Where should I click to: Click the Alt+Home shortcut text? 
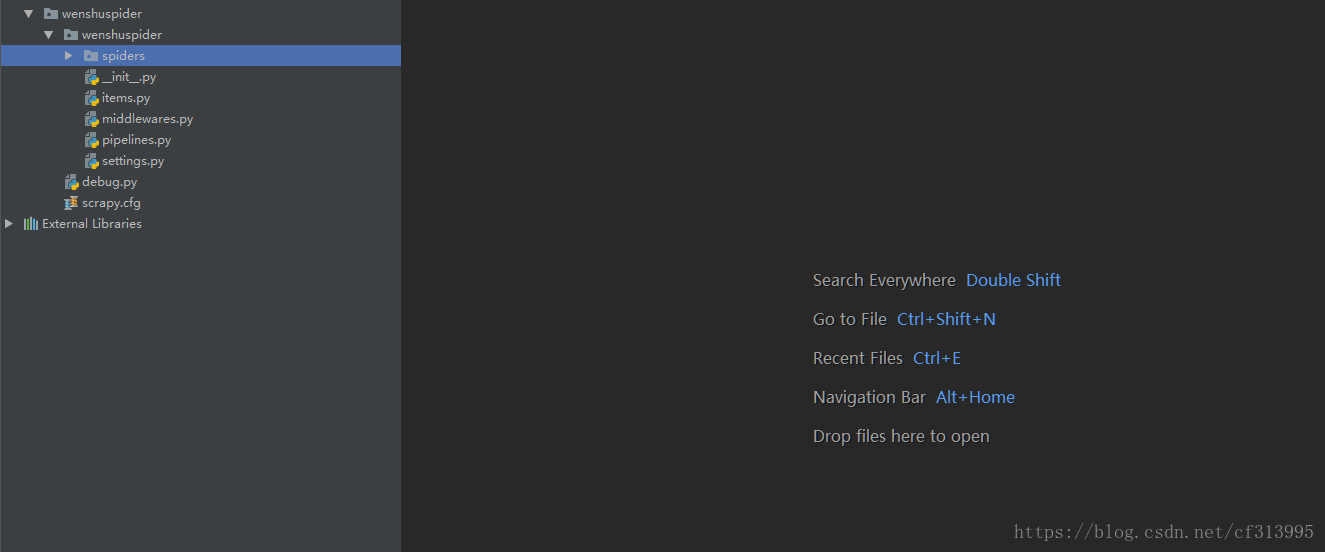pos(975,397)
